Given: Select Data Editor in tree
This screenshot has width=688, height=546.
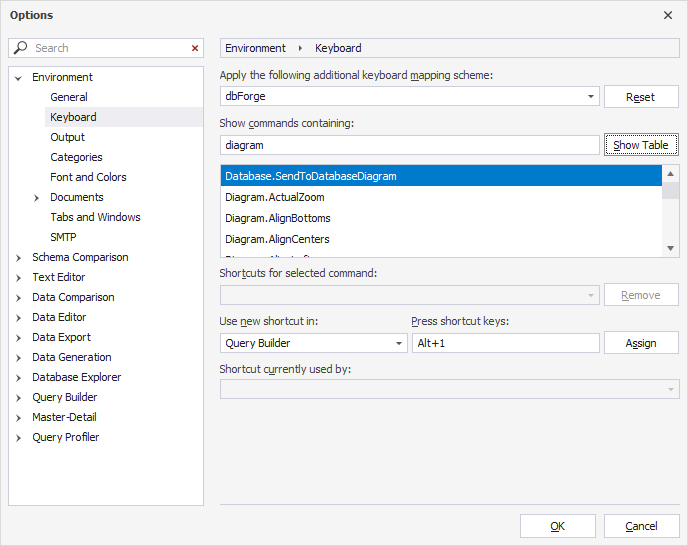Looking at the screenshot, I should coord(59,317).
